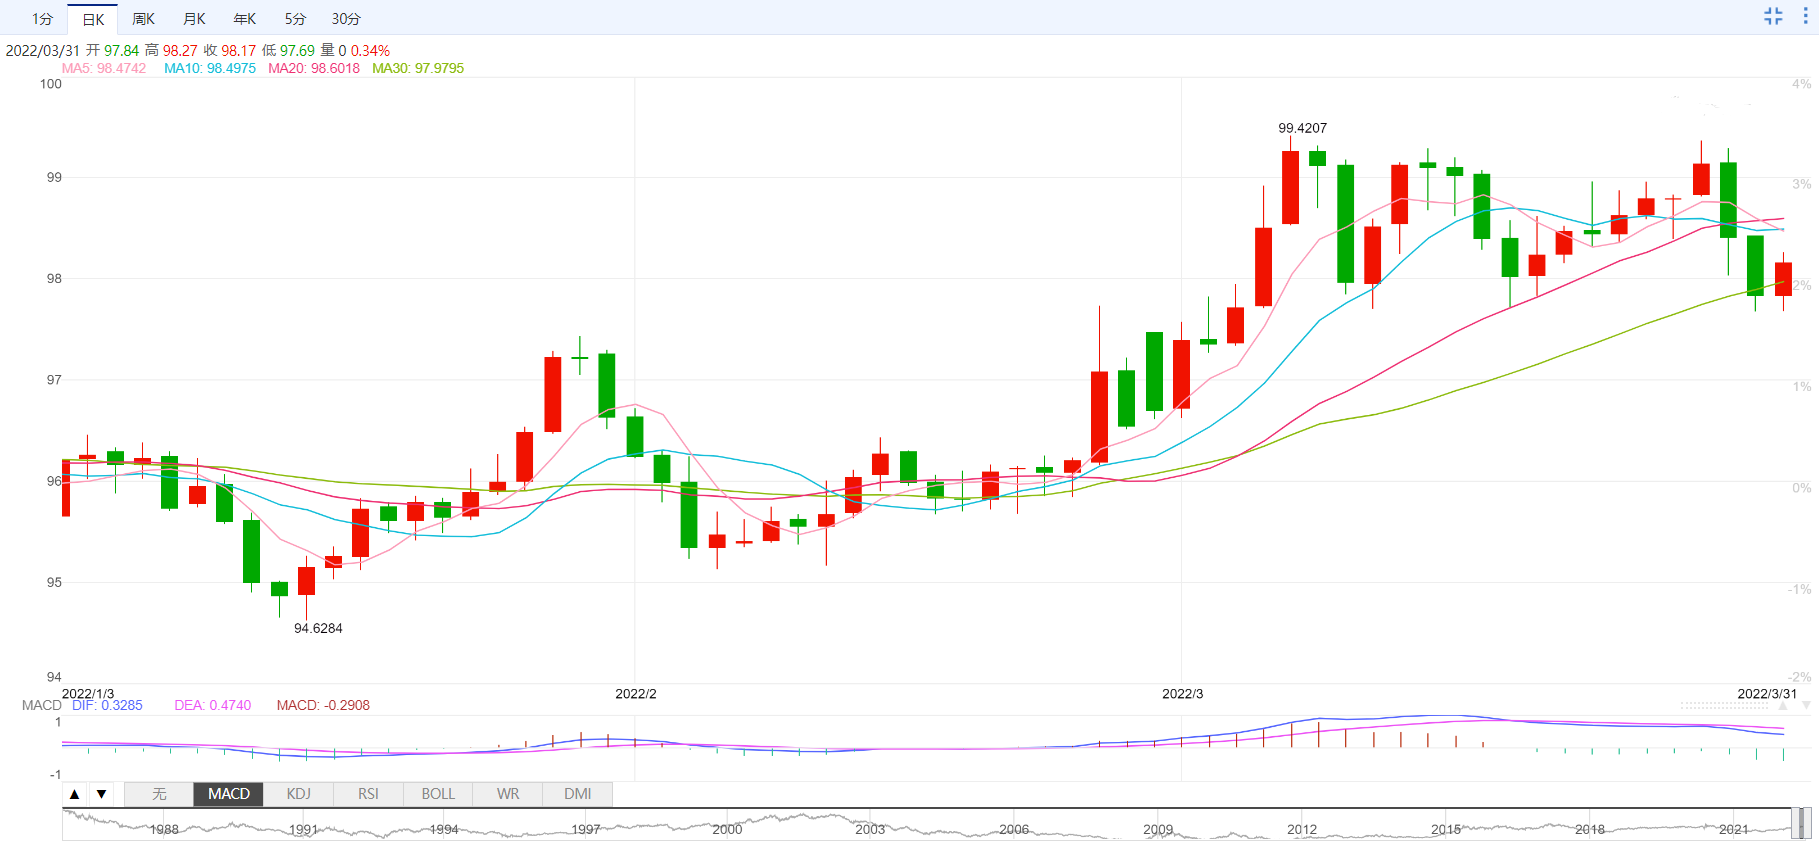Viewport: 1819px width, 855px height.
Task: Click the grey down triangle below 2022/3/31
Action: pos(1806,706)
